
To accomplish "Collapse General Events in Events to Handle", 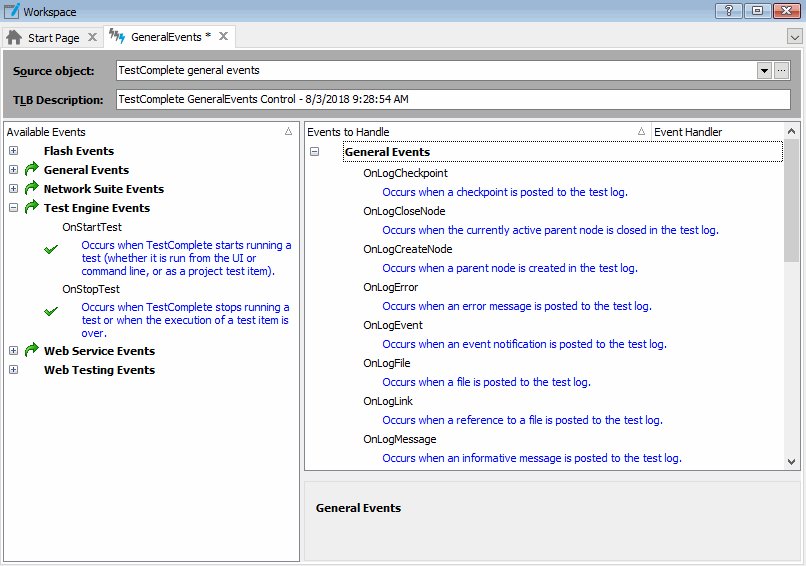I will click(x=314, y=152).
